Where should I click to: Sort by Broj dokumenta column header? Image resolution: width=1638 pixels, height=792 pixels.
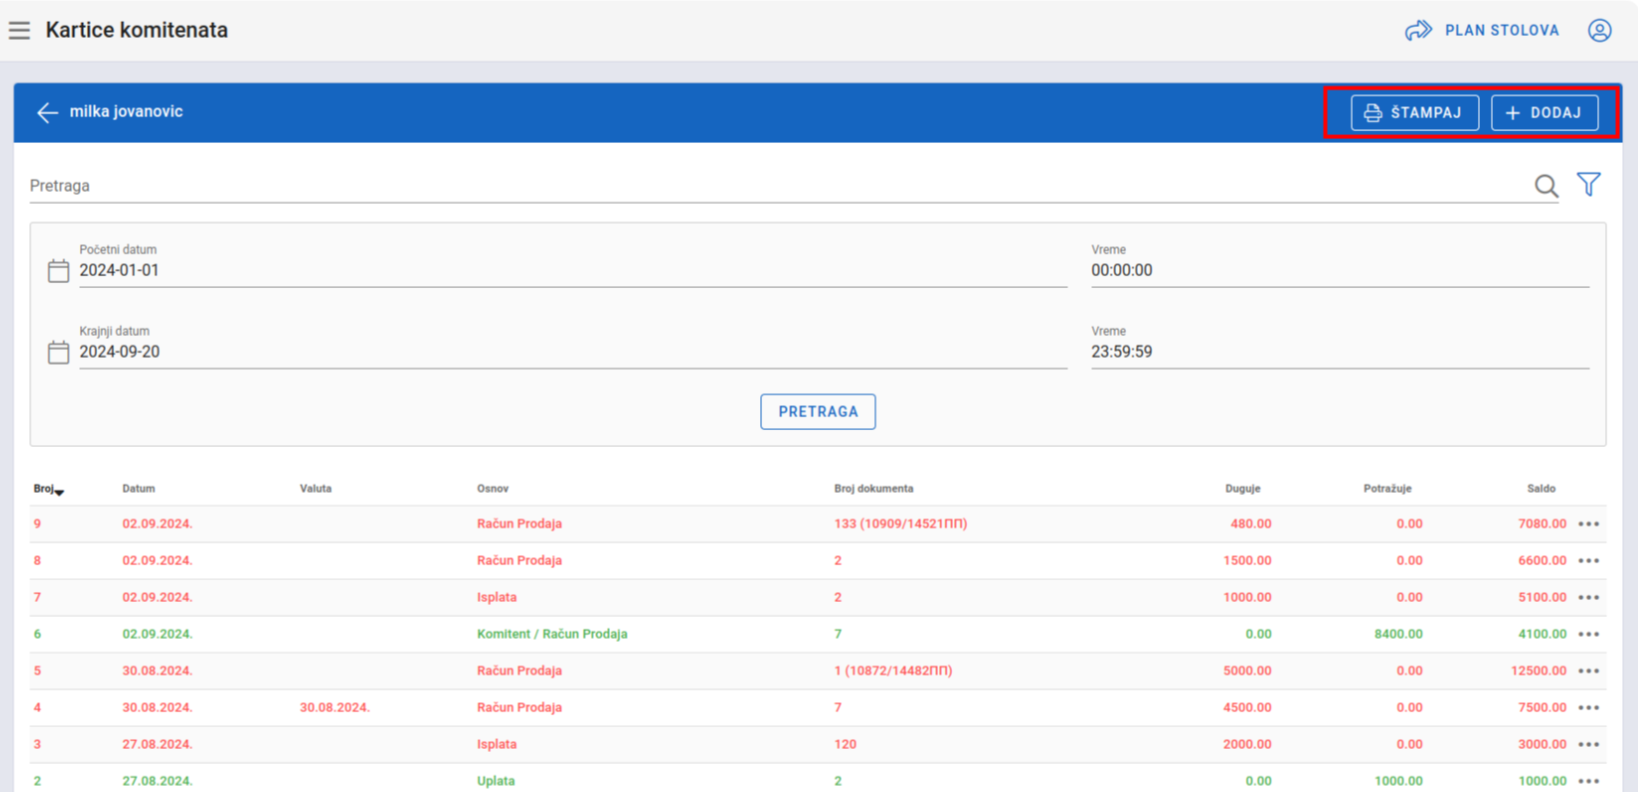874,489
